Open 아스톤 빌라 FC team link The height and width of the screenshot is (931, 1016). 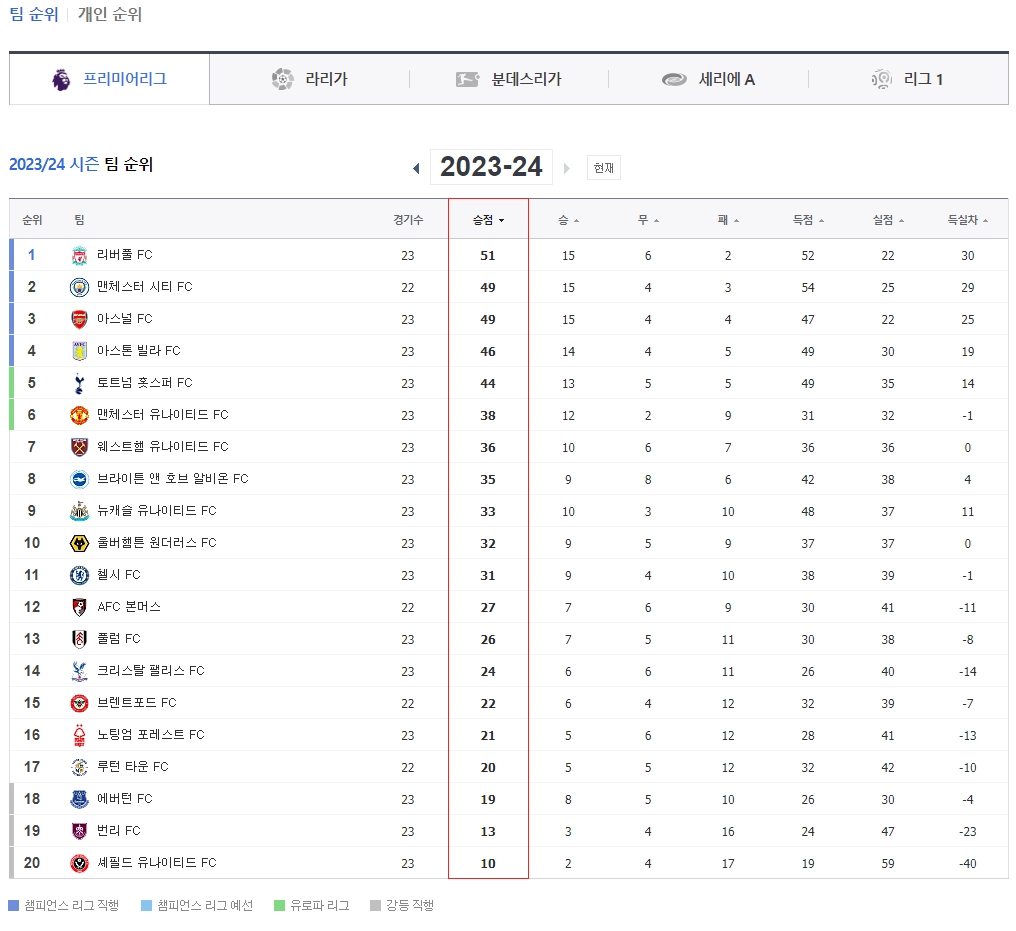(x=139, y=351)
